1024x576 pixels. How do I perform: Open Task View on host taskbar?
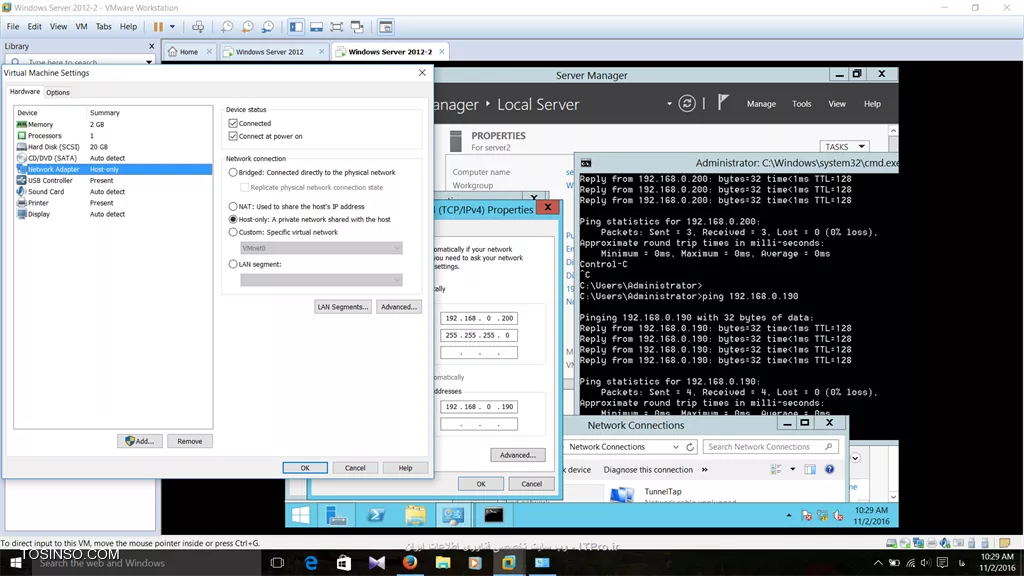pos(277,562)
